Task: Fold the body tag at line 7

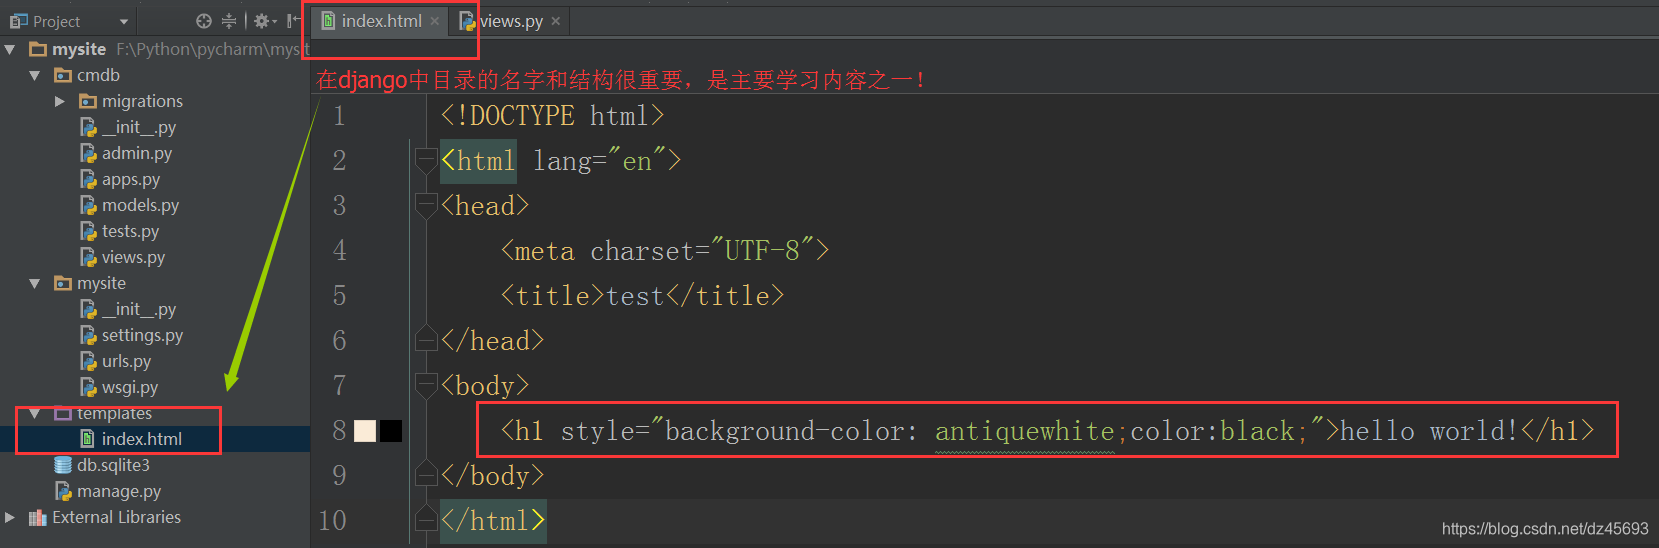Action: pos(426,386)
